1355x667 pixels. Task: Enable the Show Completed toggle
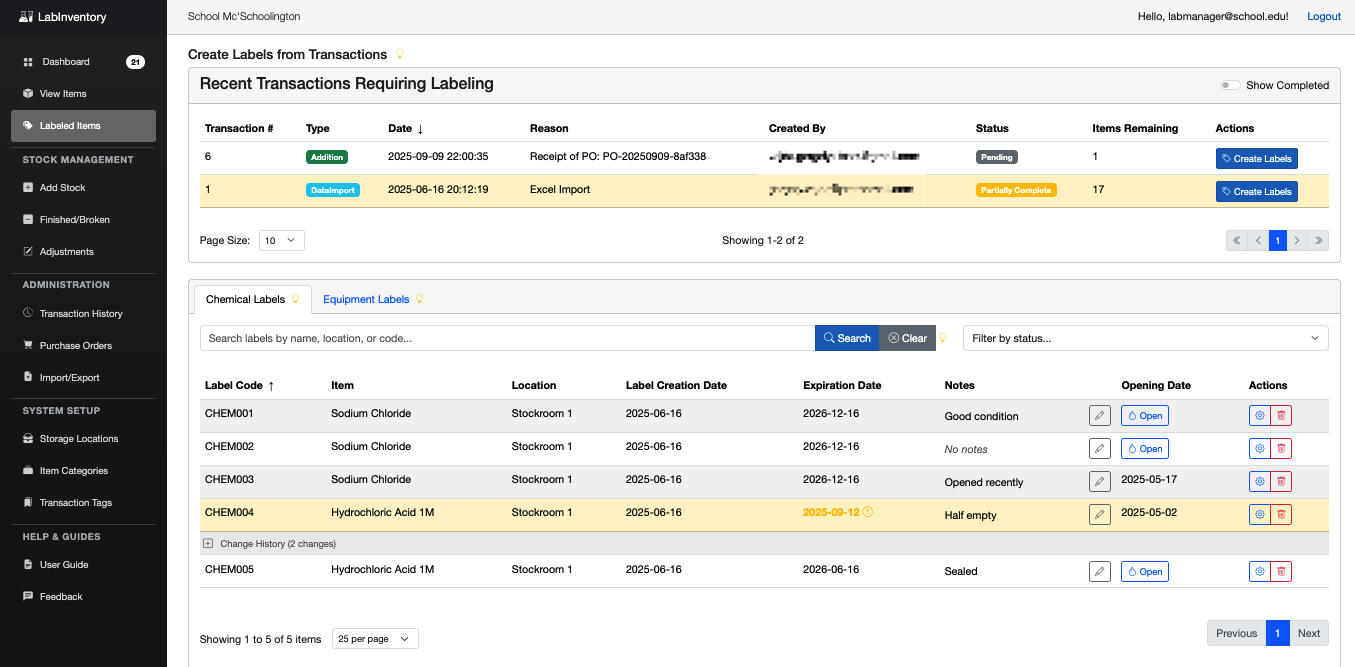coord(1230,85)
